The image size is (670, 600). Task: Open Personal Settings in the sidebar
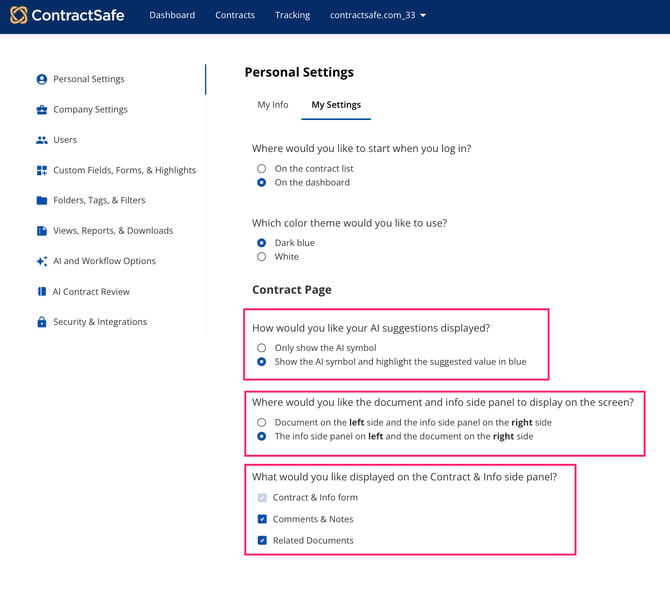click(x=88, y=79)
